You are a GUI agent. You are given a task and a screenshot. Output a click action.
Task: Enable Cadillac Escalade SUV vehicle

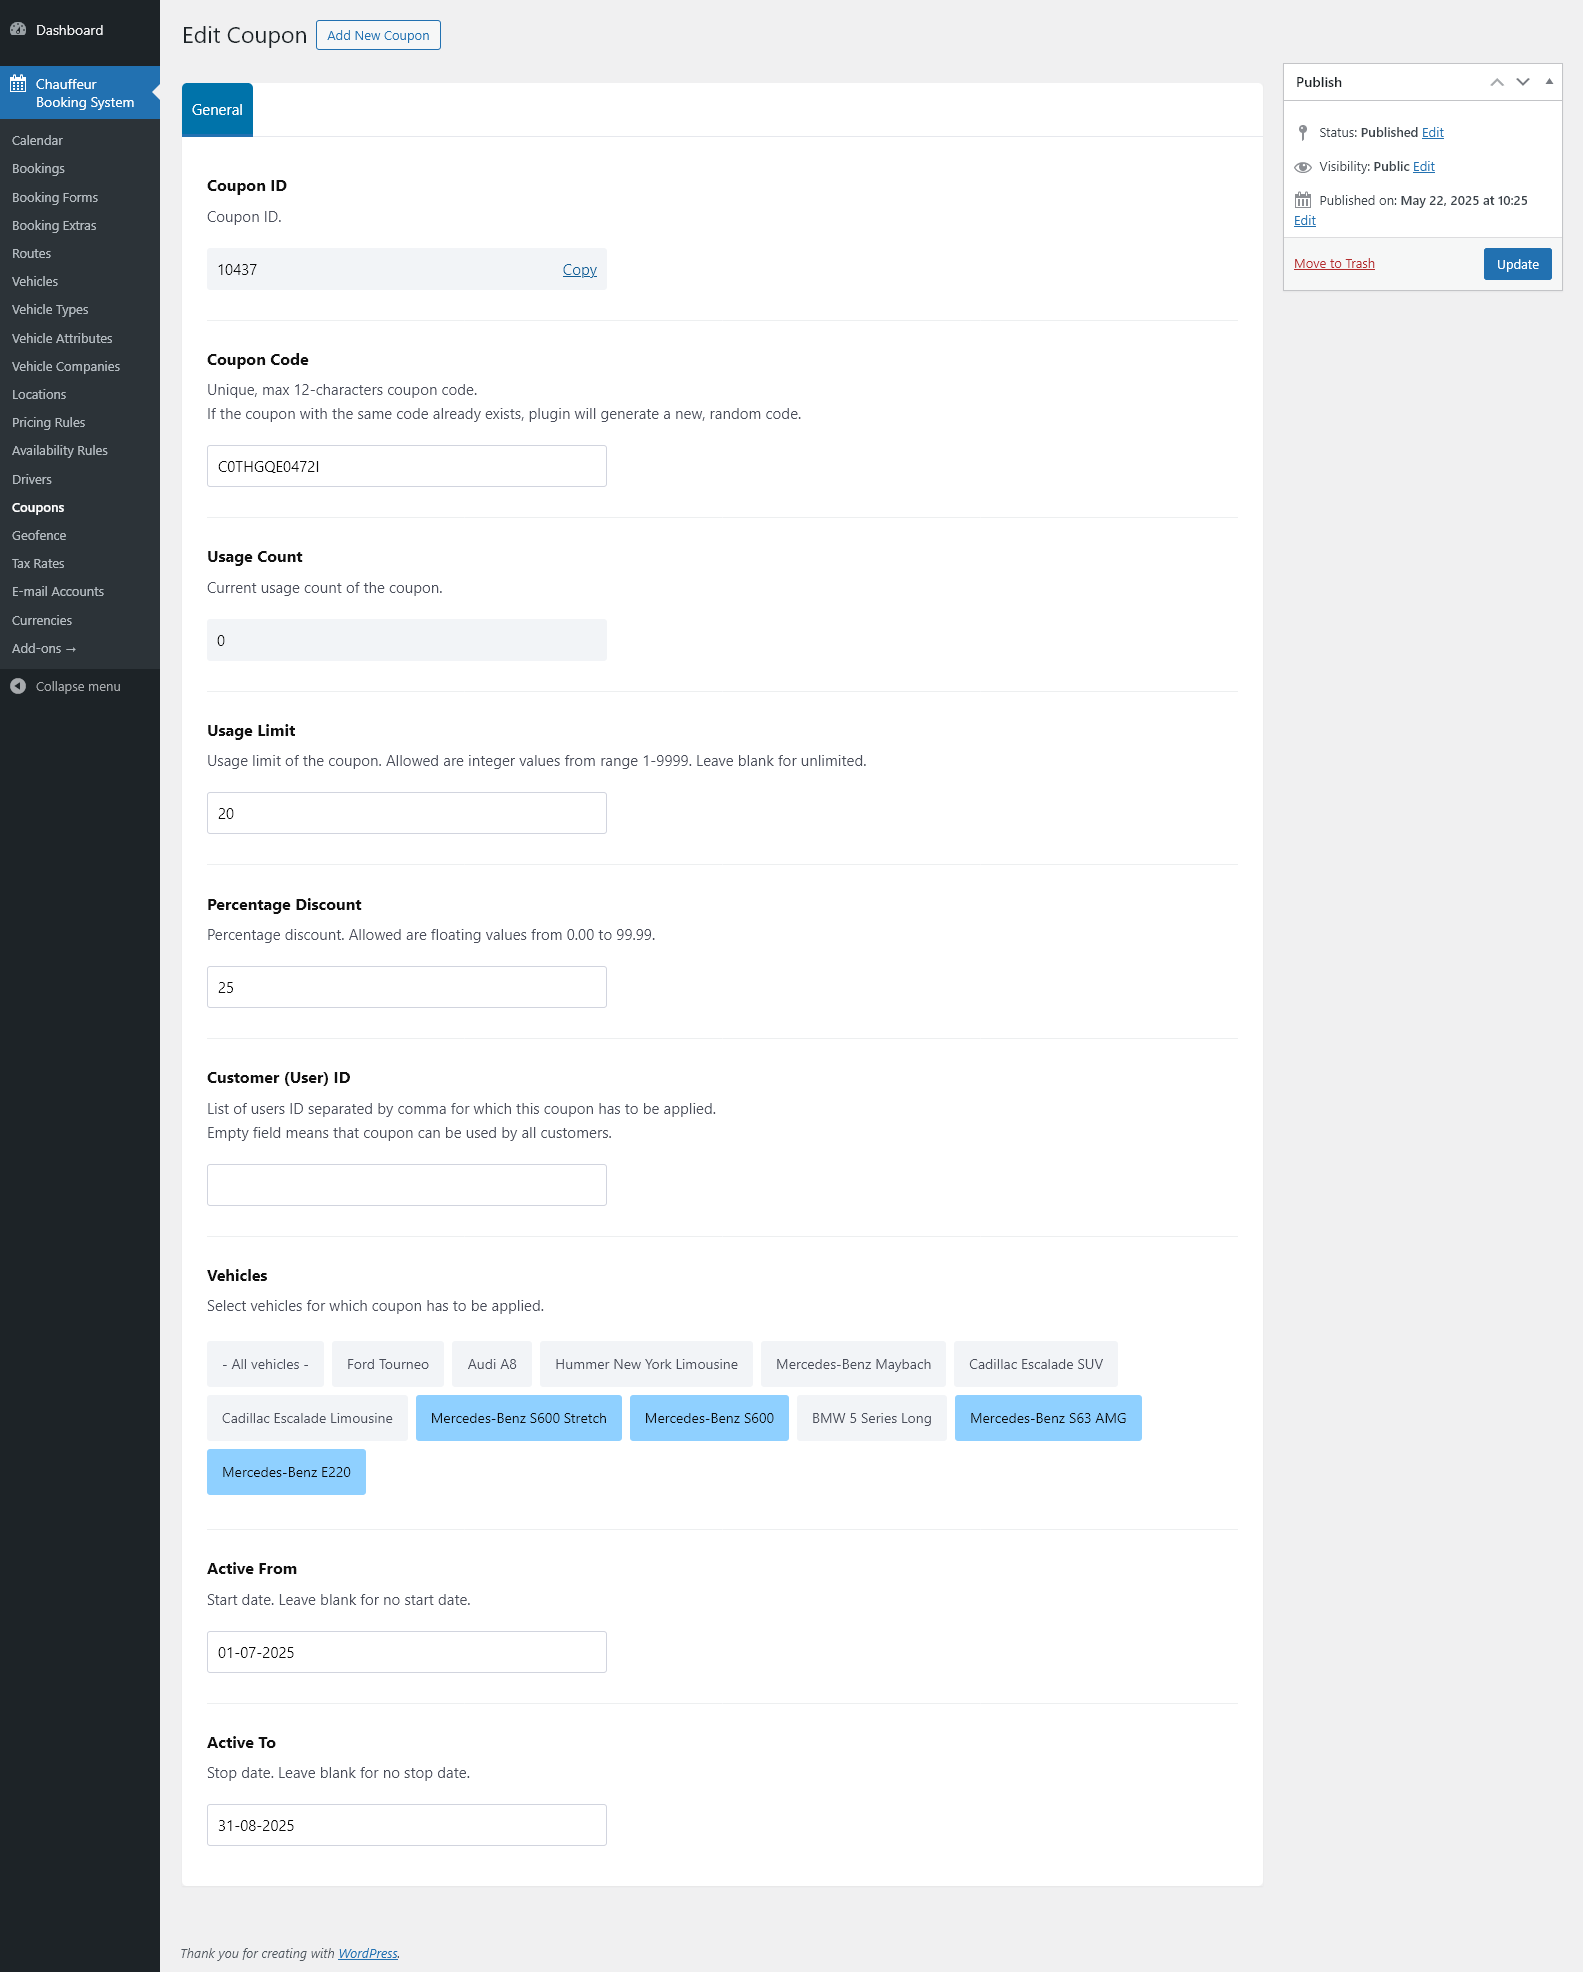point(1036,1364)
